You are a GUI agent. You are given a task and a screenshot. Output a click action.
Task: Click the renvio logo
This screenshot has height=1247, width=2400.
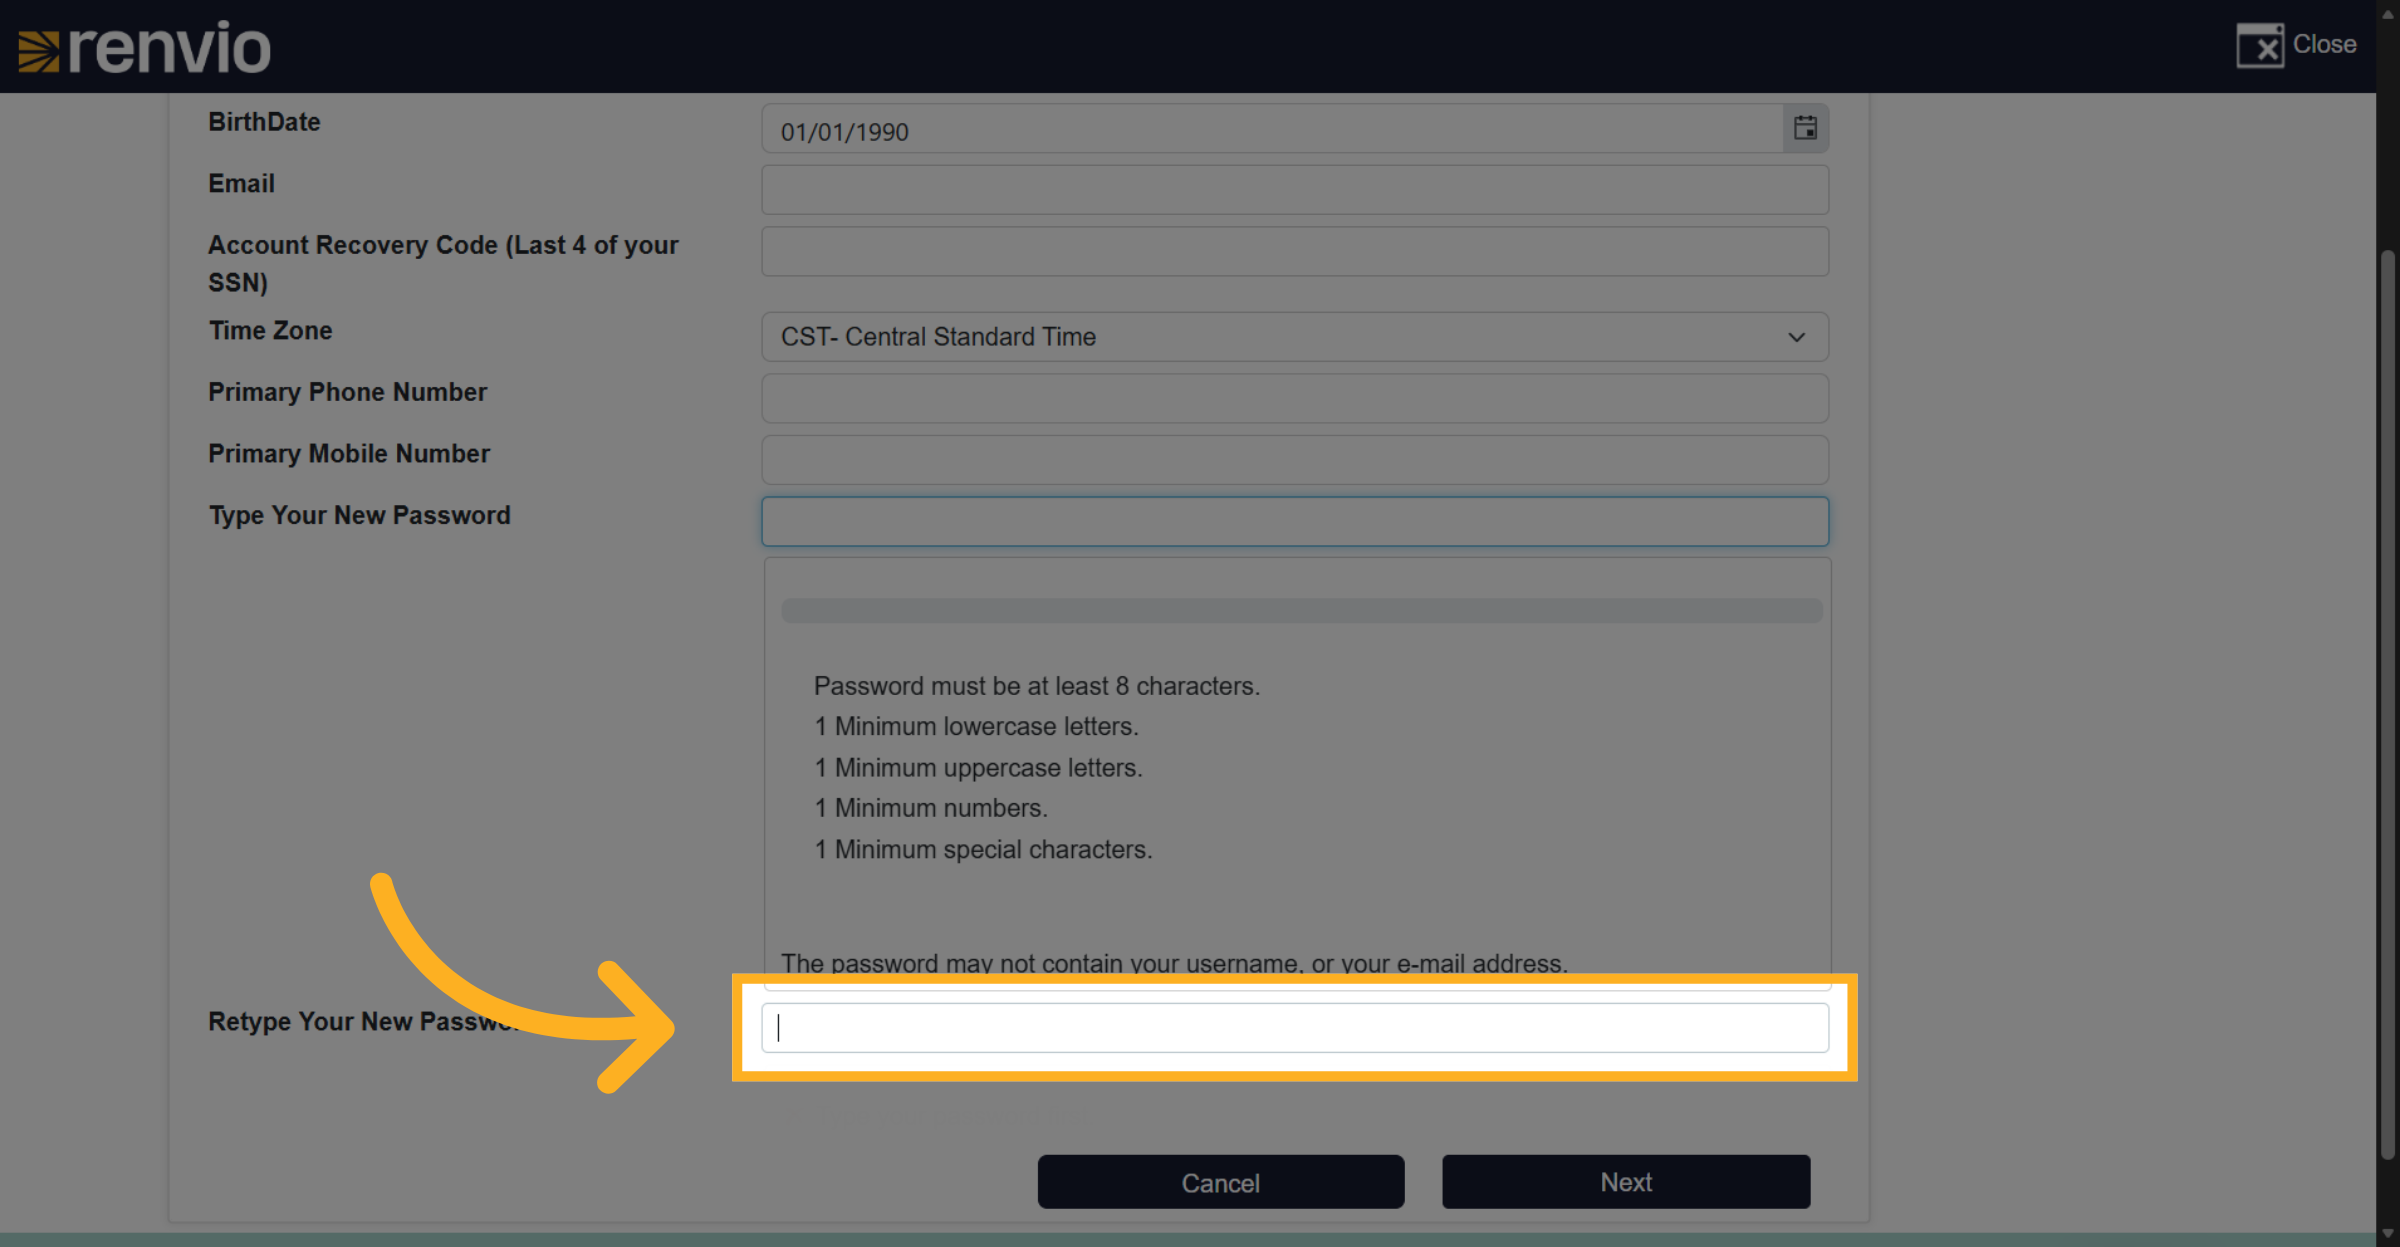pyautogui.click(x=145, y=47)
